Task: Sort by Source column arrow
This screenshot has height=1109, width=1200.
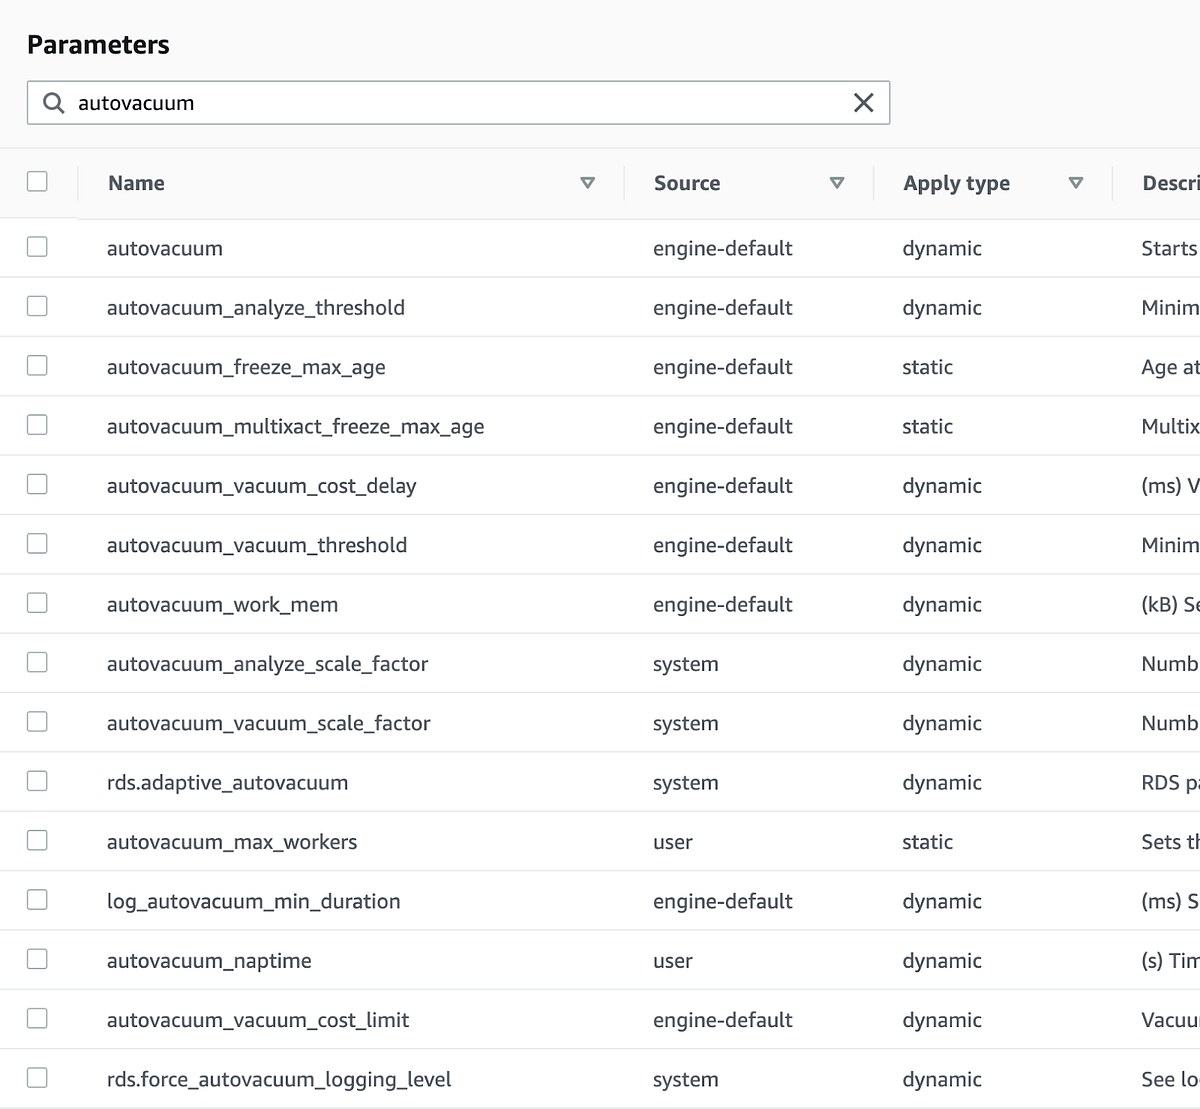Action: pyautogui.click(x=837, y=183)
